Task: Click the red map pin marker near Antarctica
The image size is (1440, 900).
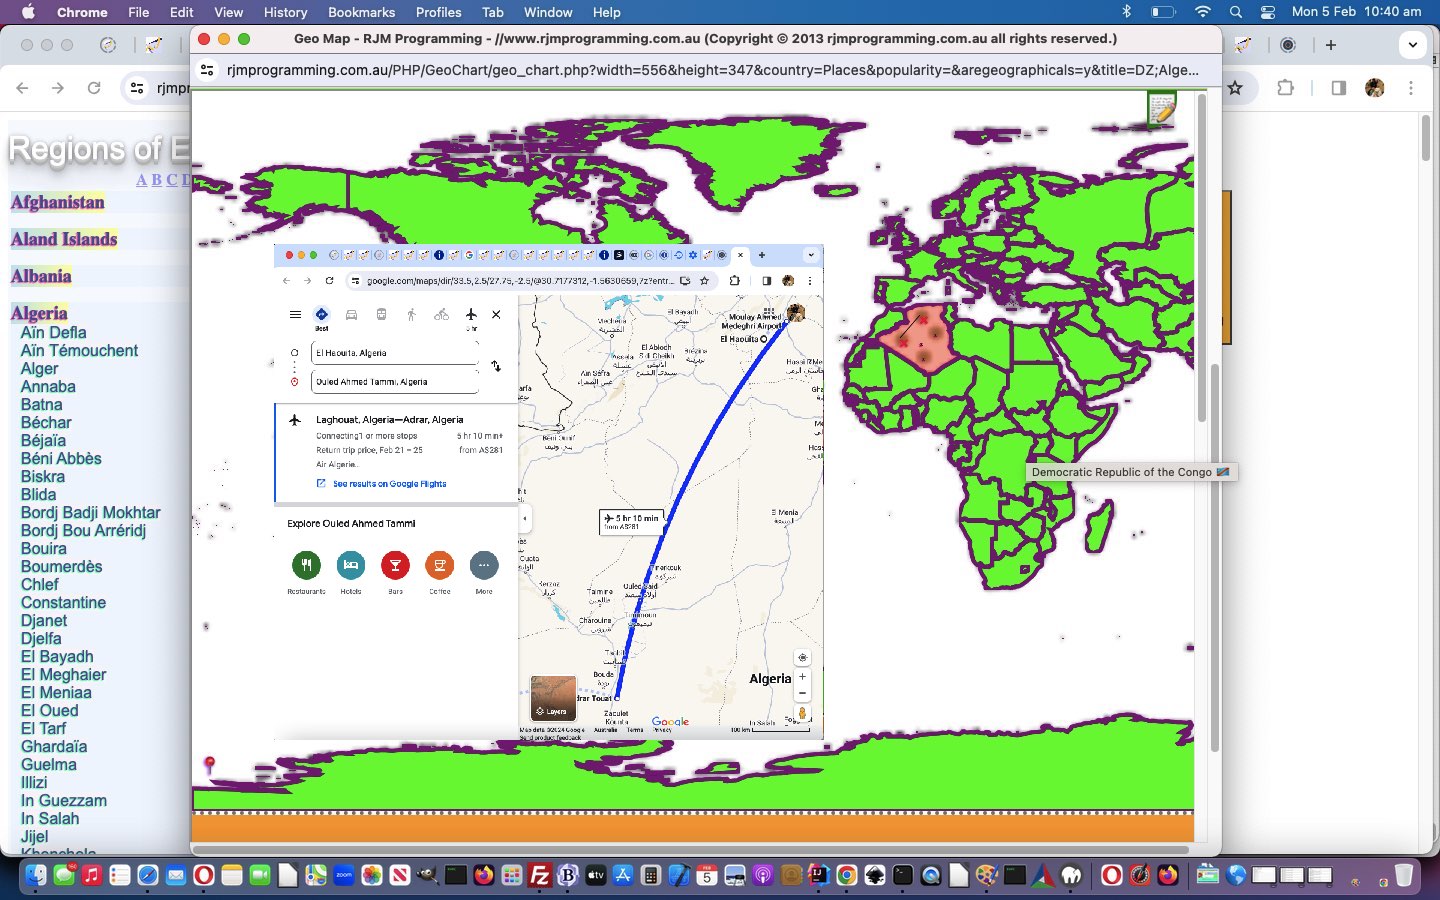Action: (209, 766)
